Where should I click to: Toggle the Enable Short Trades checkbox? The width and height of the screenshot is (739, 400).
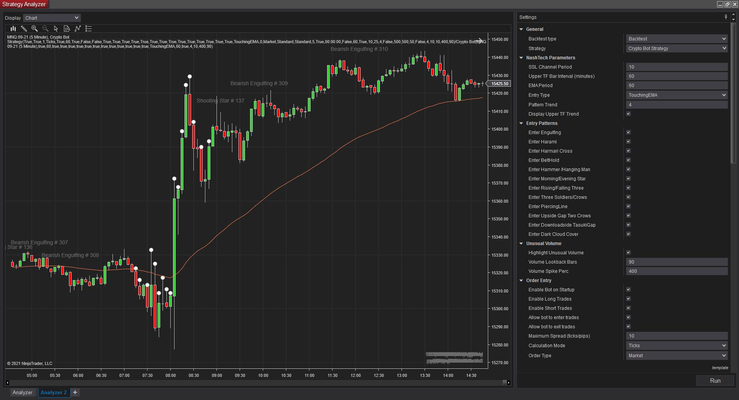[x=627, y=308]
